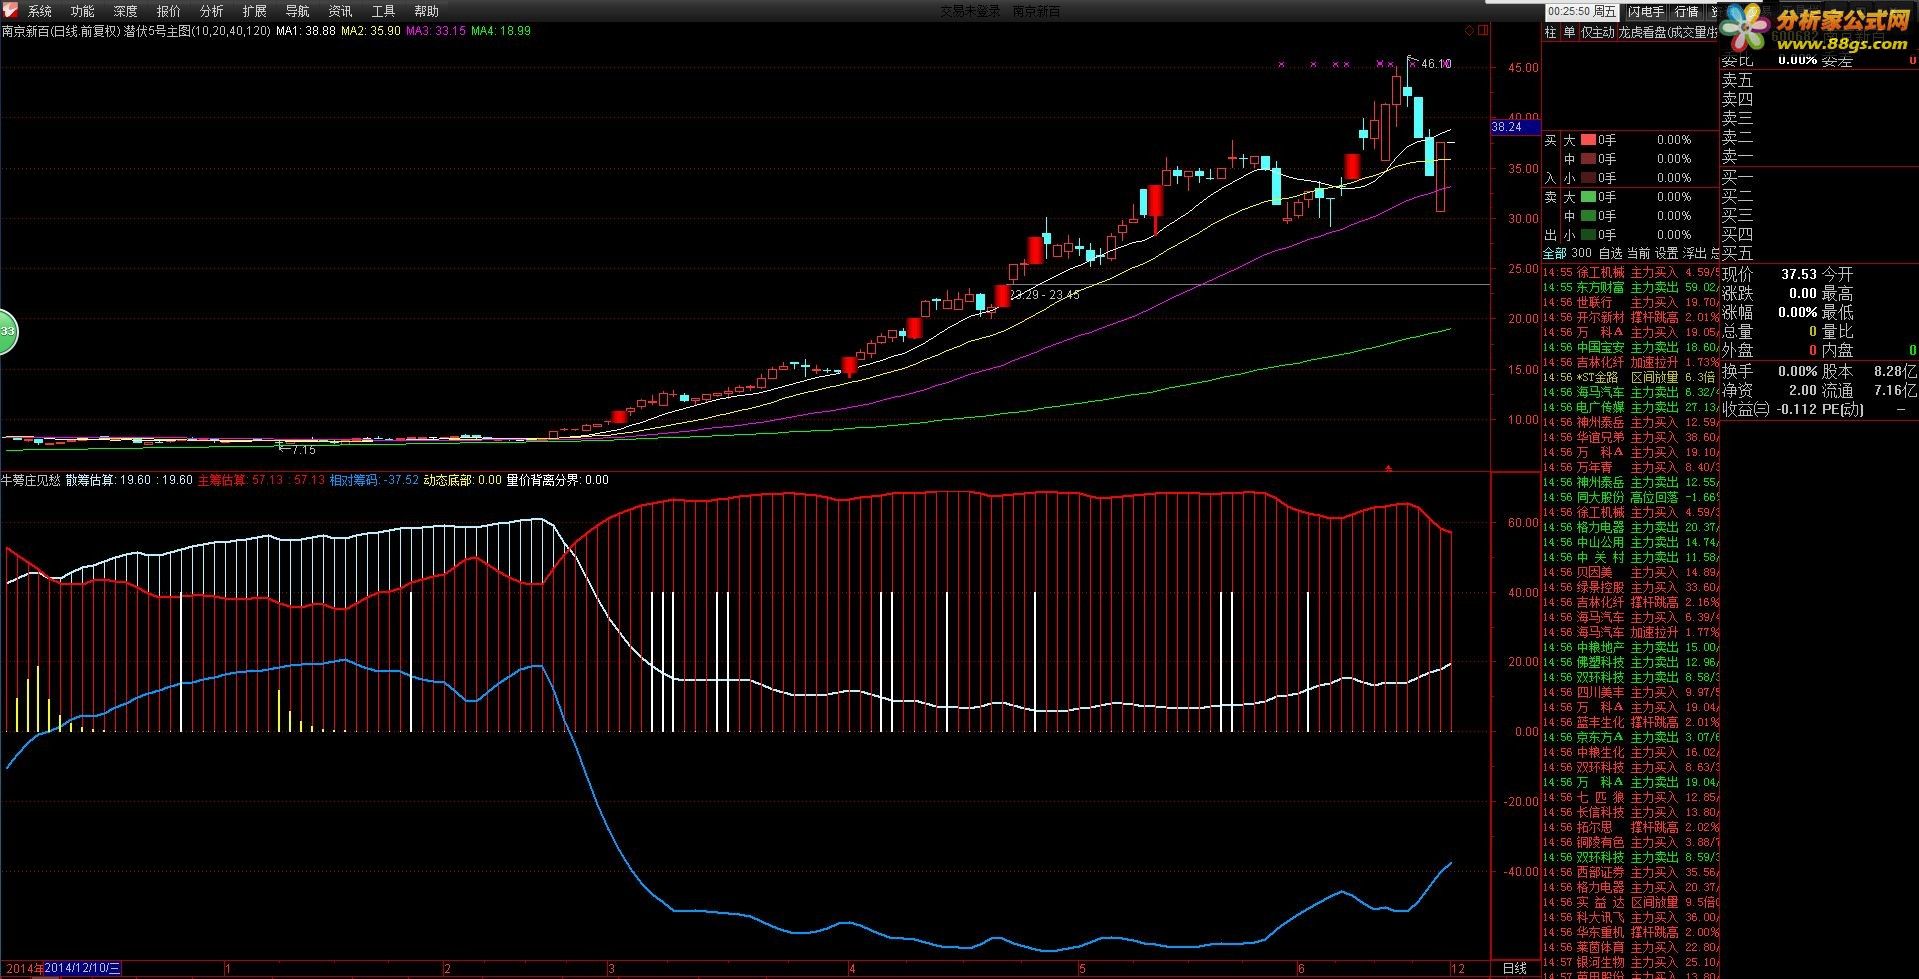Open the 导航 menu
The height and width of the screenshot is (979, 1919).
298,11
